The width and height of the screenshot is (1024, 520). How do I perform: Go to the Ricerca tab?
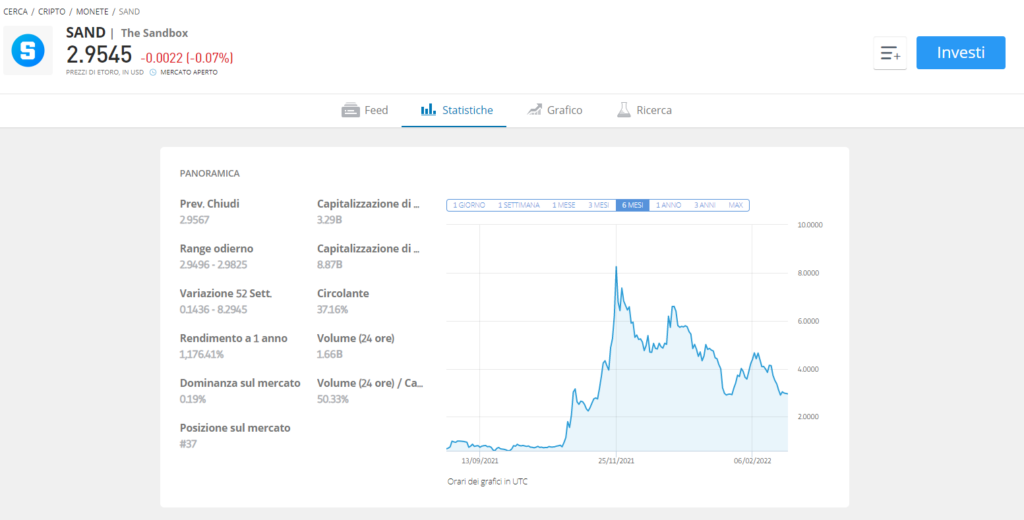tap(644, 110)
